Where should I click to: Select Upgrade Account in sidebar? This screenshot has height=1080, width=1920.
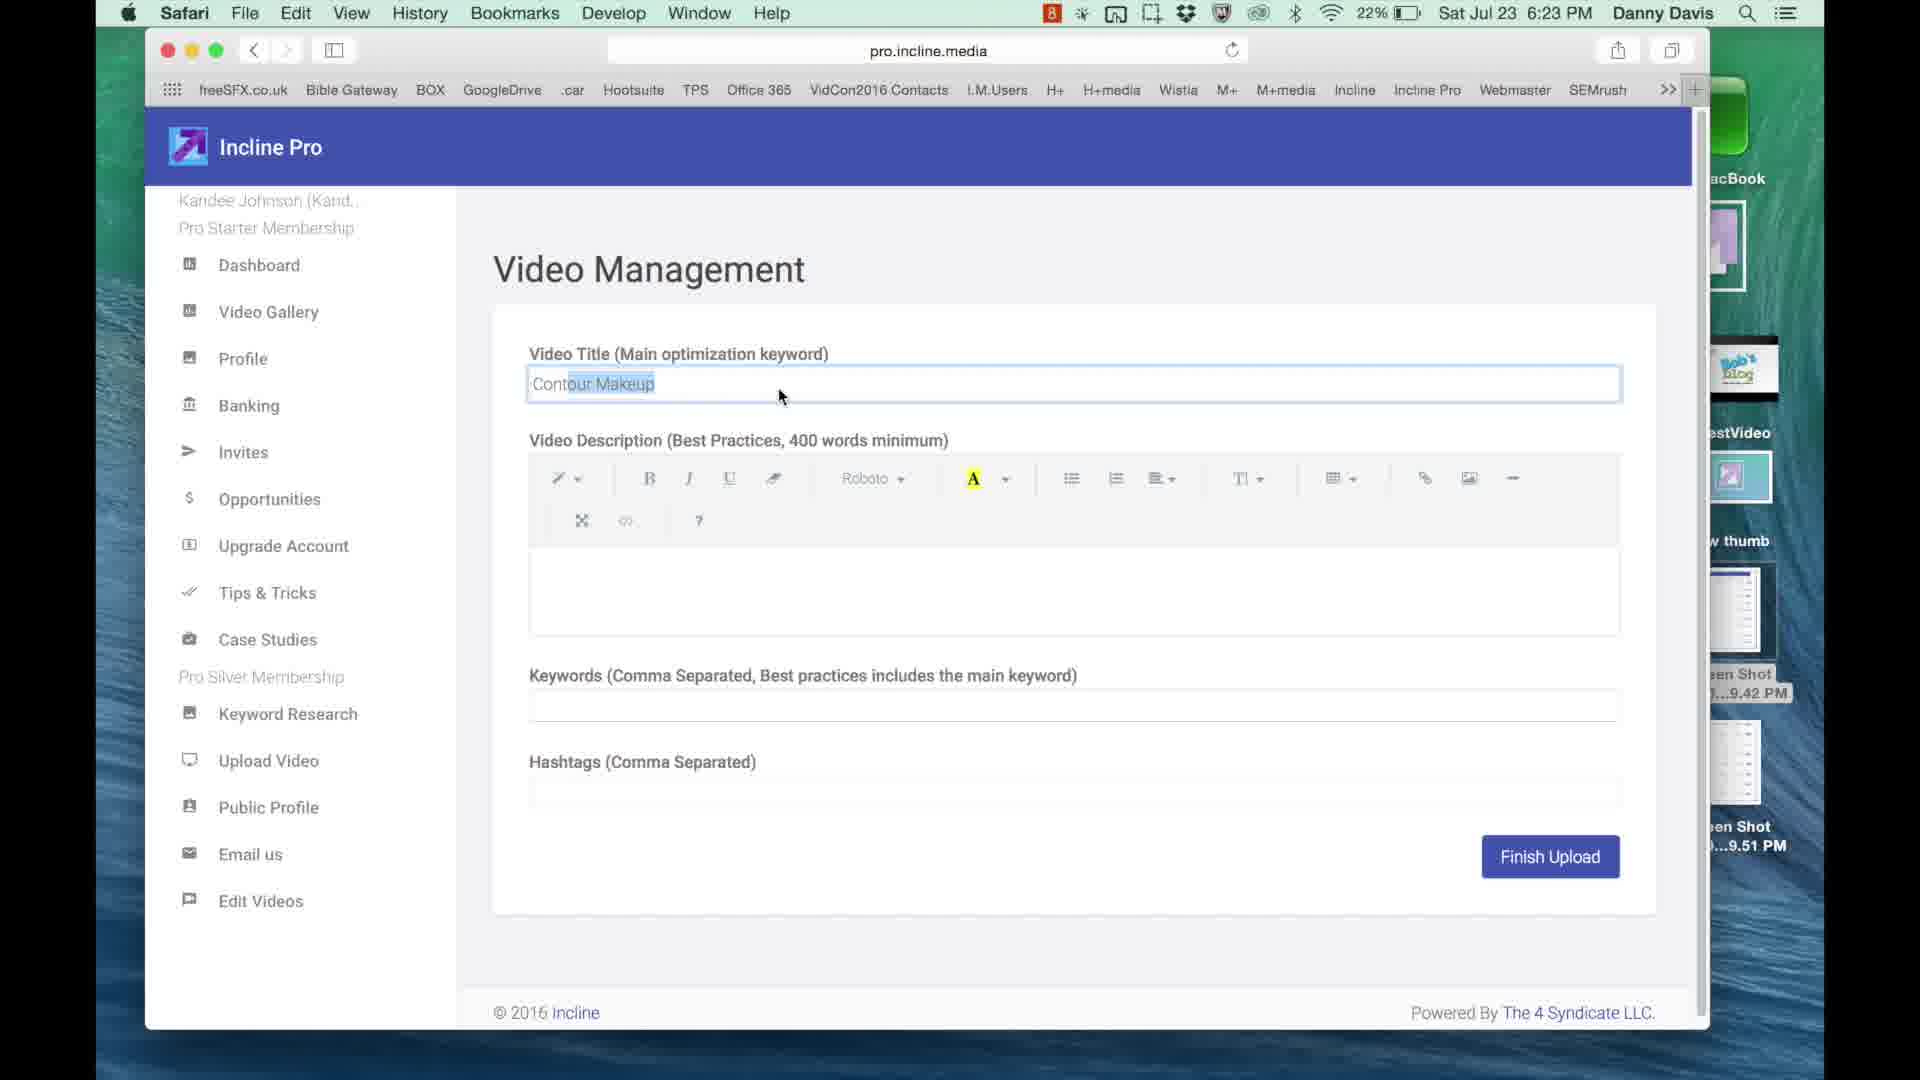(x=283, y=547)
